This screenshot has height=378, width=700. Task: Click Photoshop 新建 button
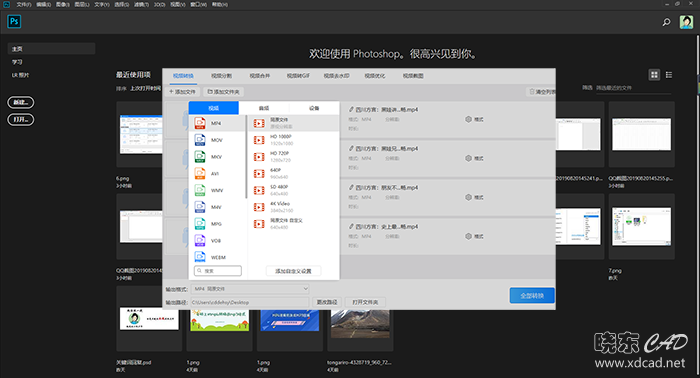pos(21,102)
